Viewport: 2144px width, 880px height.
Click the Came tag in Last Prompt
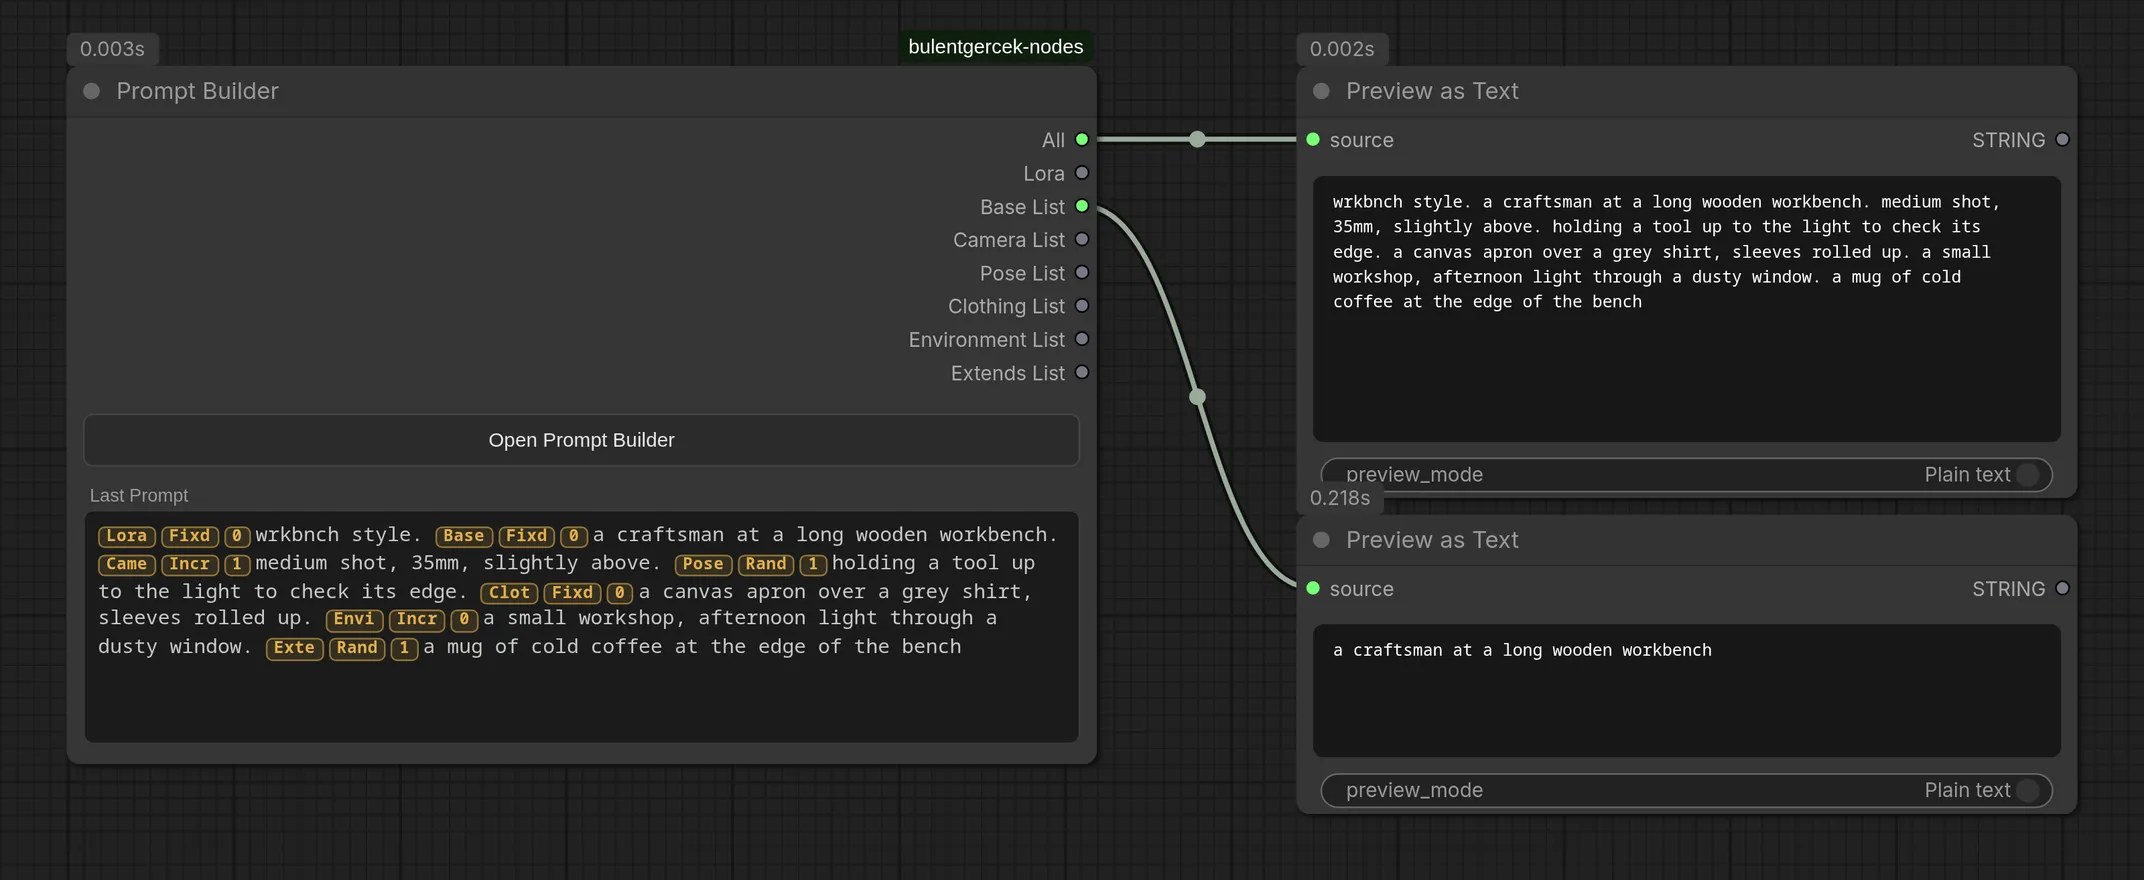coord(127,564)
